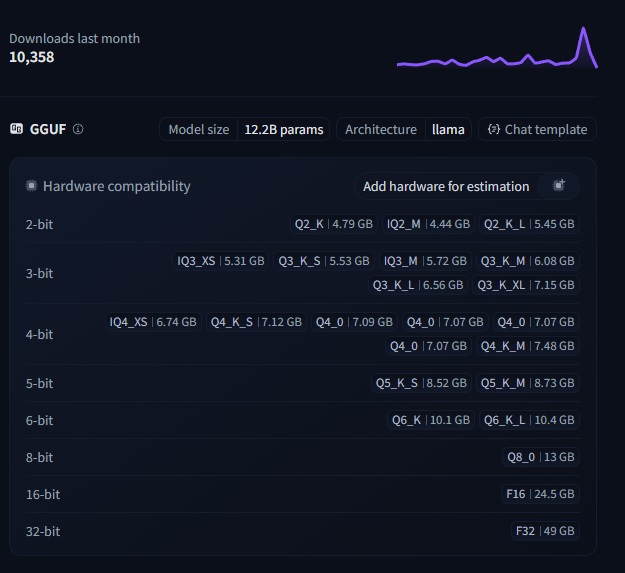Select the F32 49 GB quant
This screenshot has height=573, width=625.
coord(545,531)
